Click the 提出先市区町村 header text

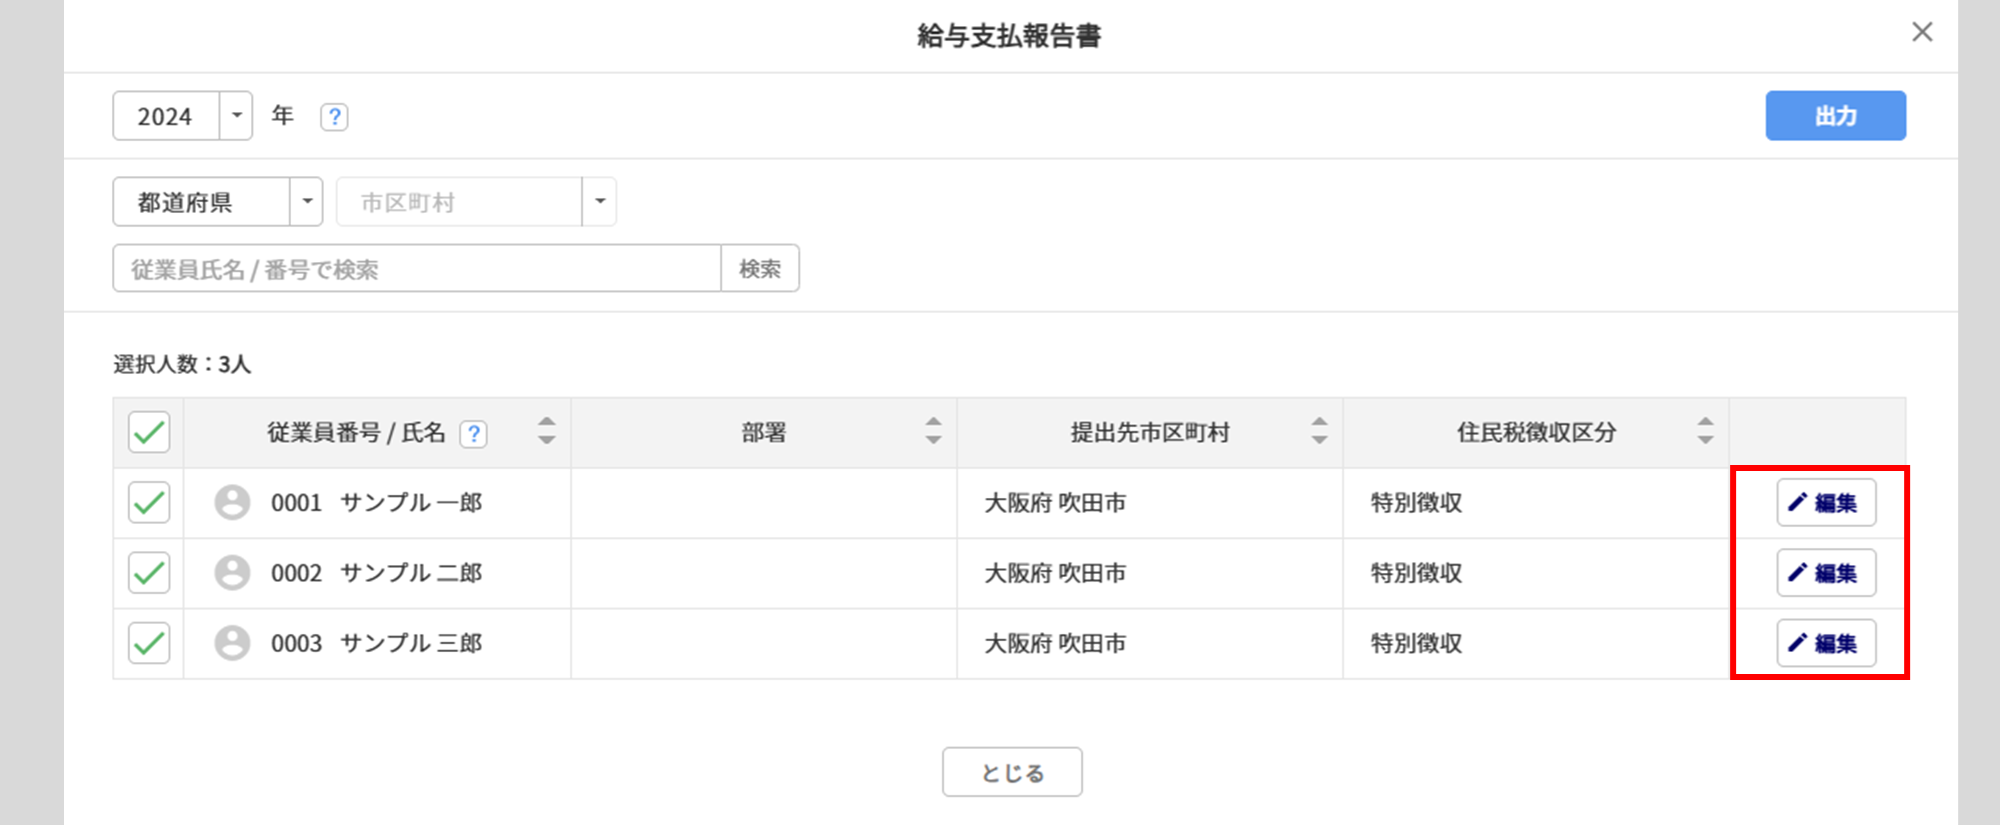[x=1150, y=433]
